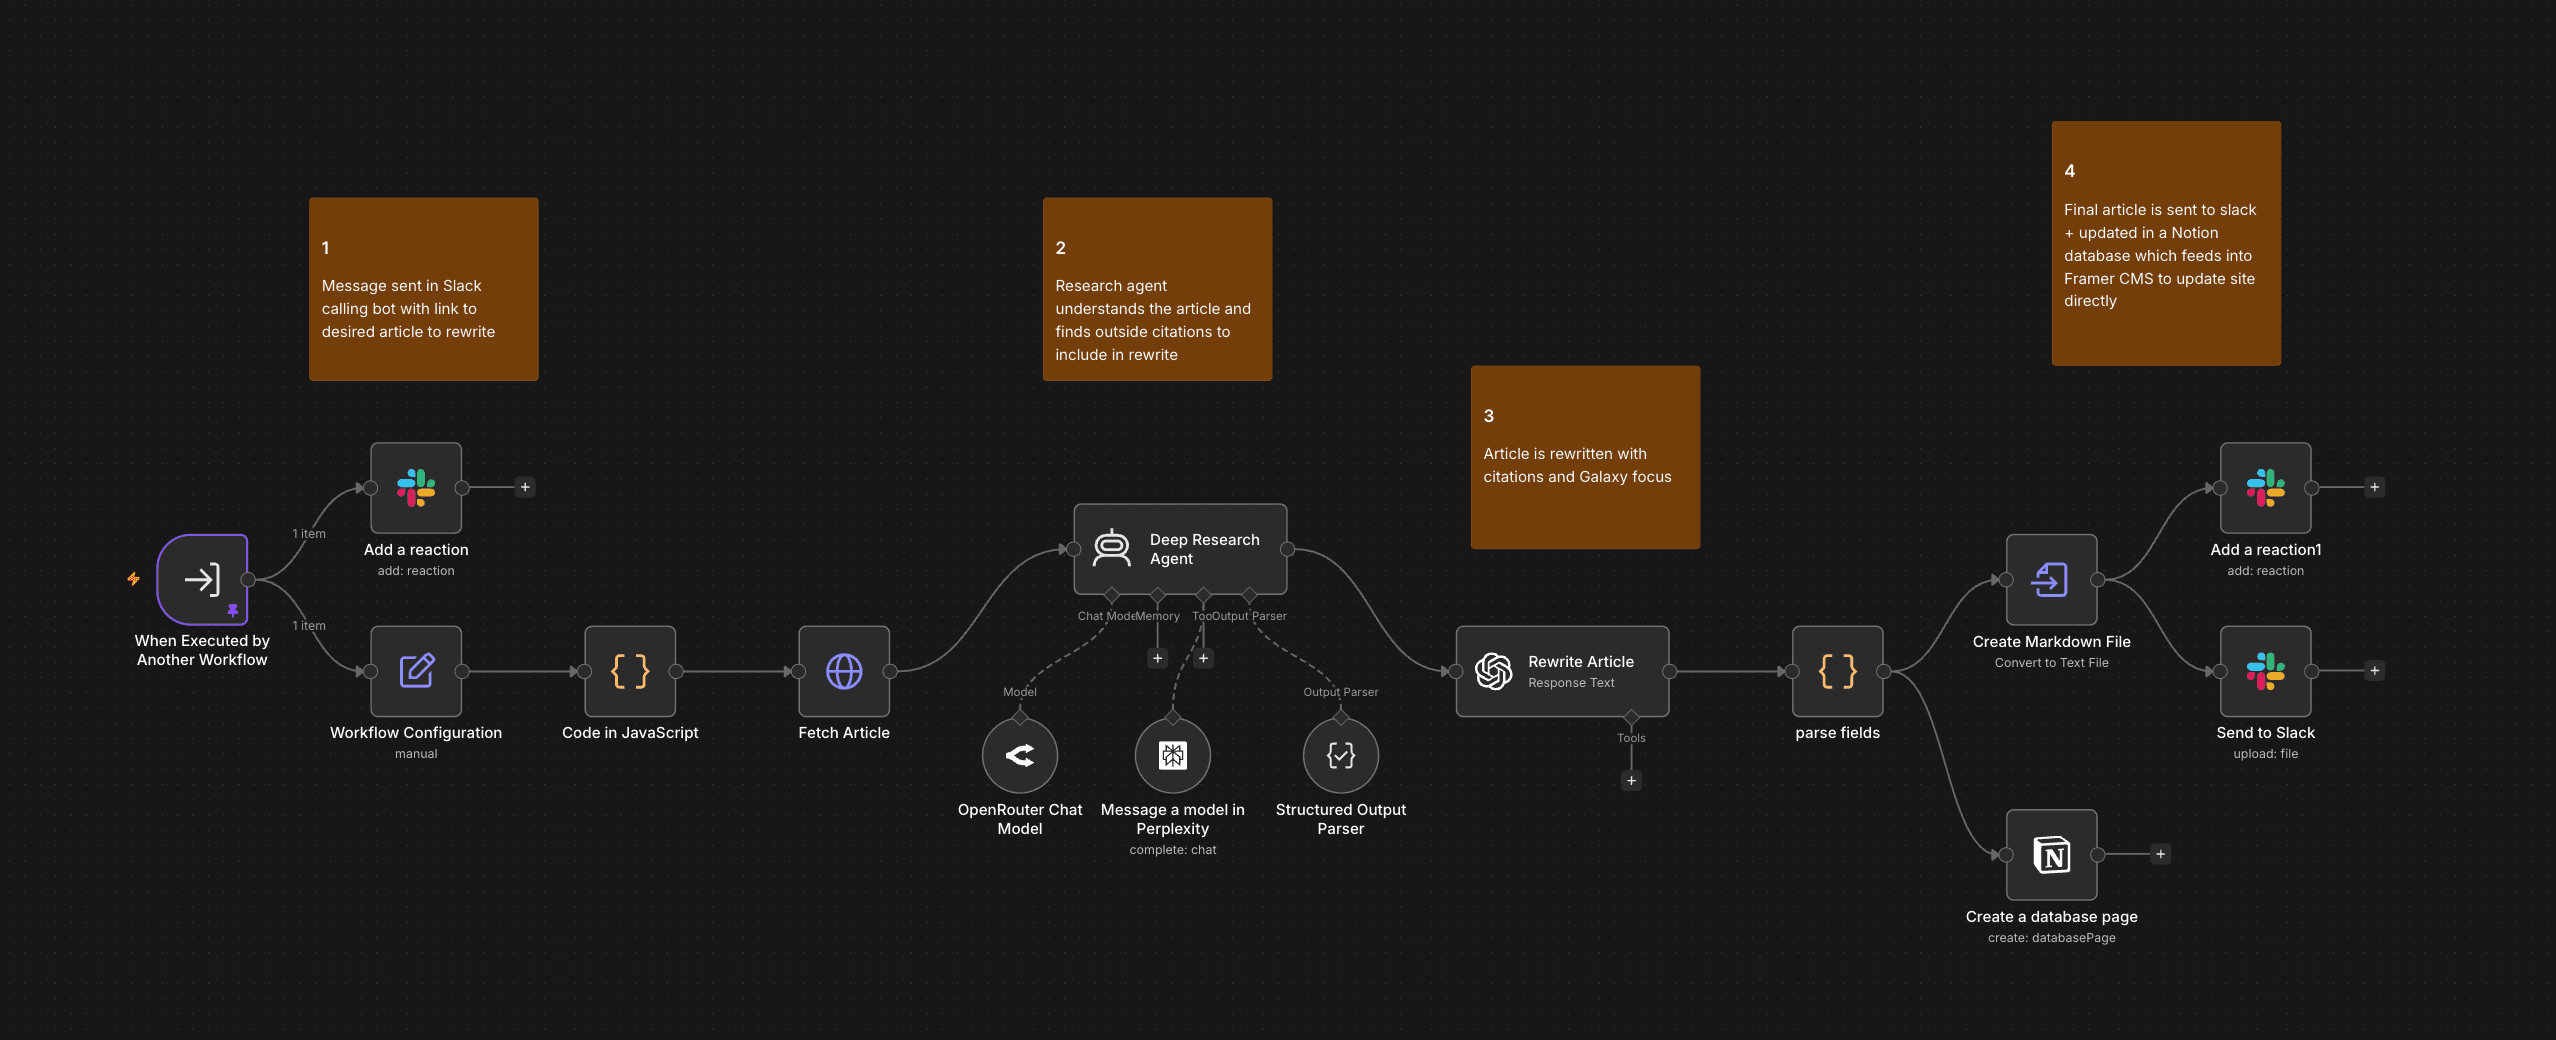Add a tool to Rewrite Article node
This screenshot has width=2556, height=1040.
[x=1632, y=780]
